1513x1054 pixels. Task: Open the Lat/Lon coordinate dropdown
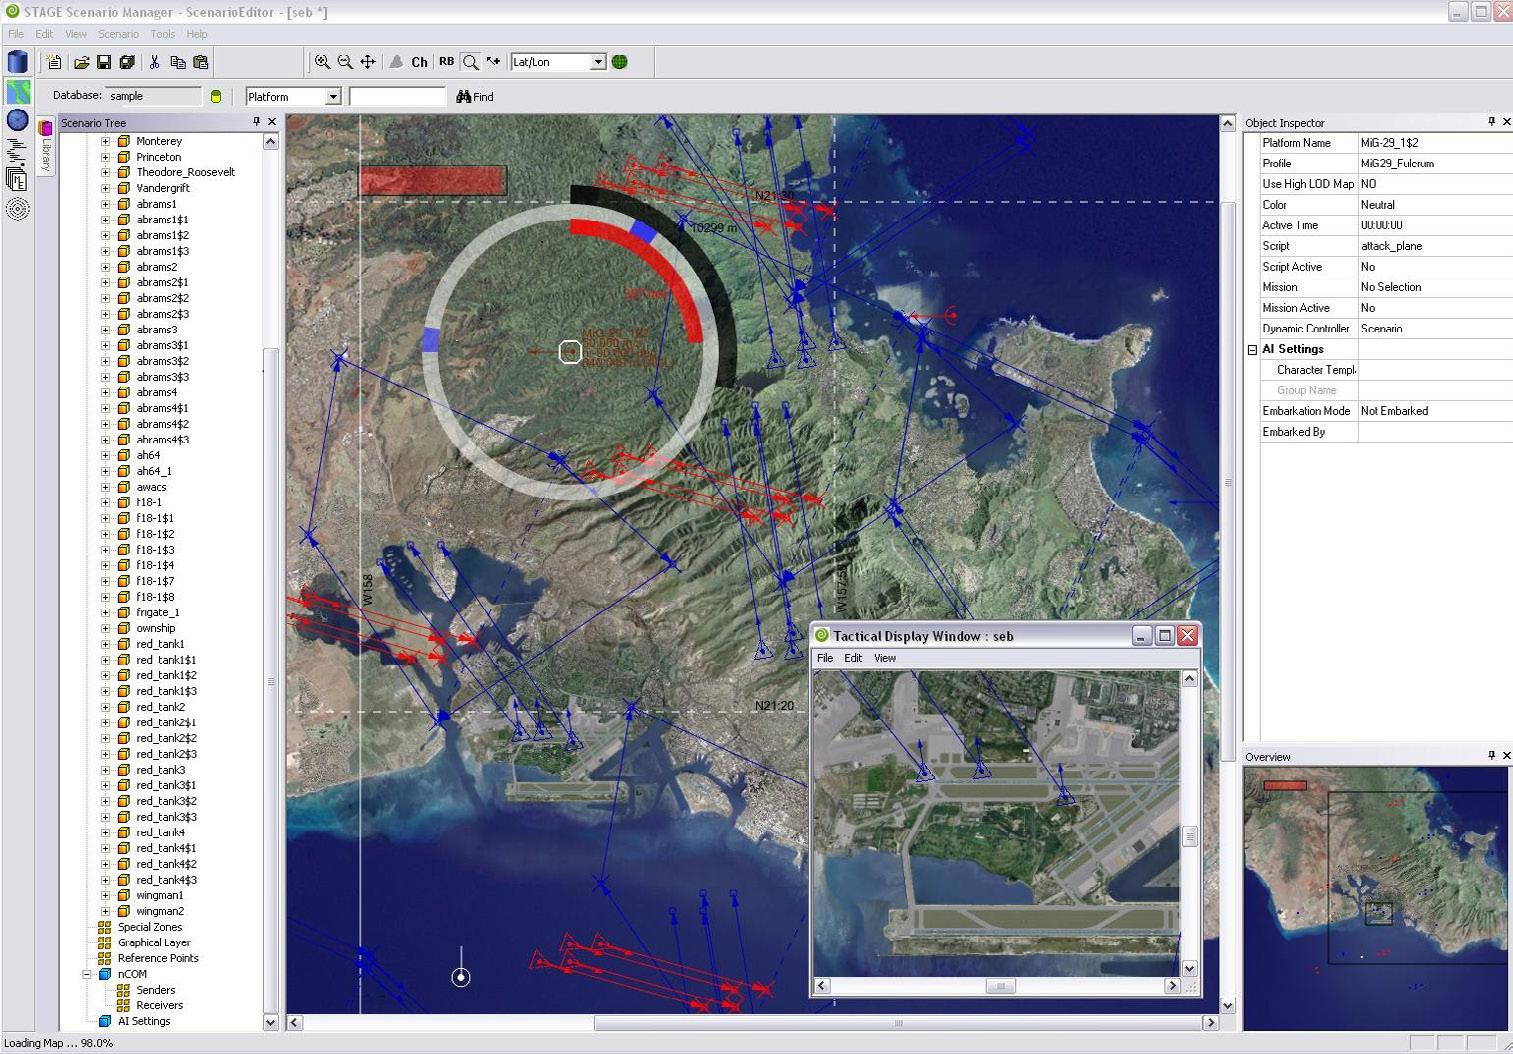[597, 62]
